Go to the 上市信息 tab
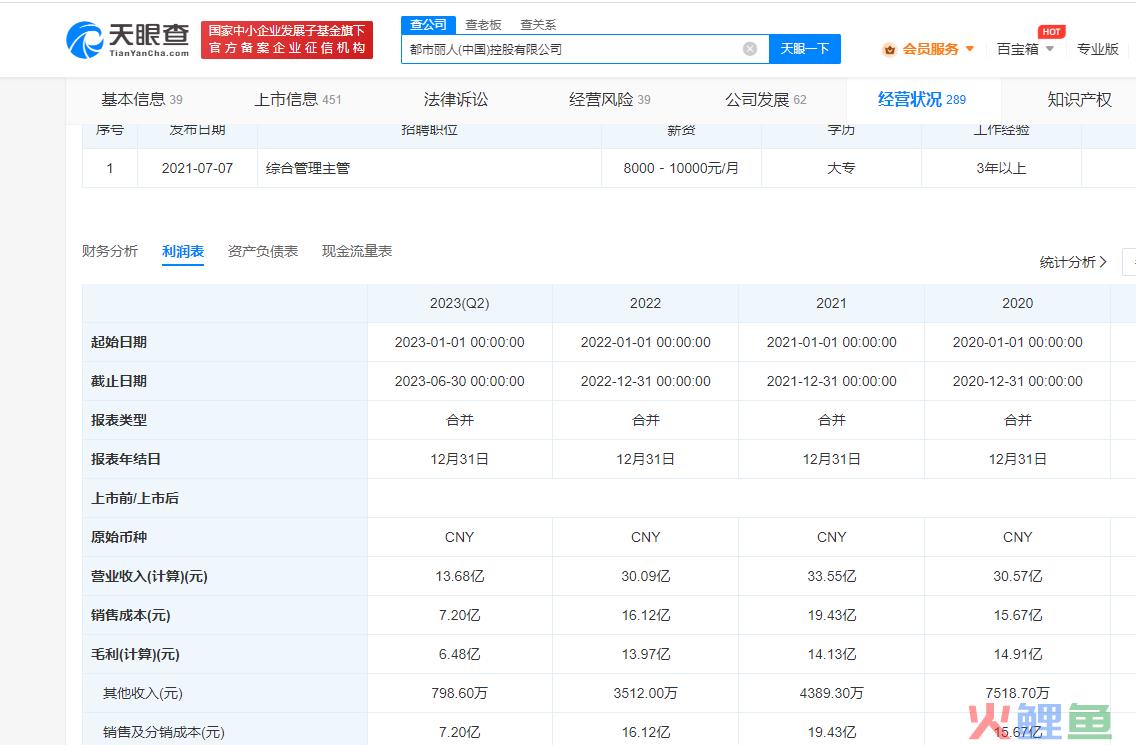Image resolution: width=1136 pixels, height=745 pixels. pyautogui.click(x=297, y=99)
